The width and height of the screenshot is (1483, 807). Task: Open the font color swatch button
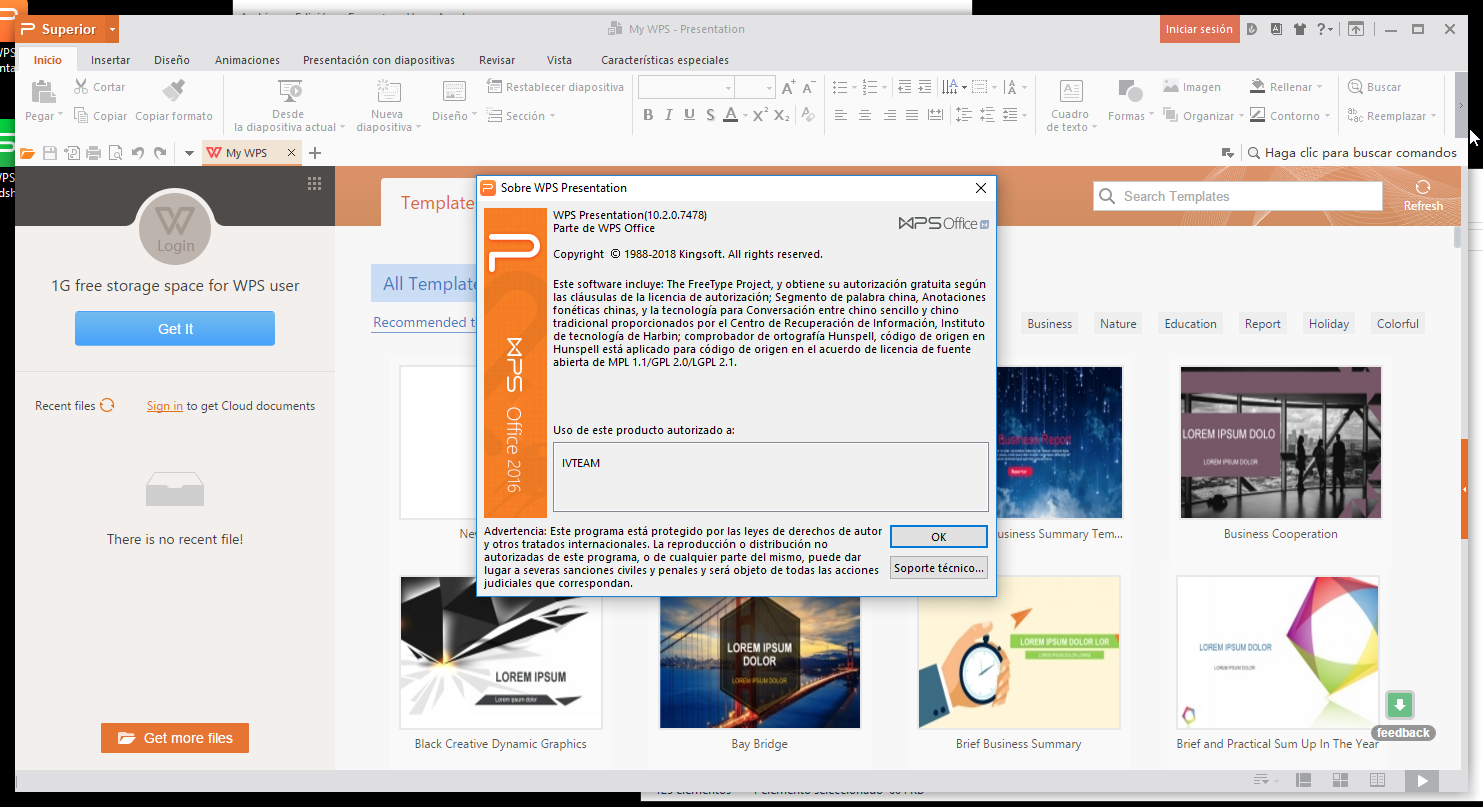pos(731,115)
